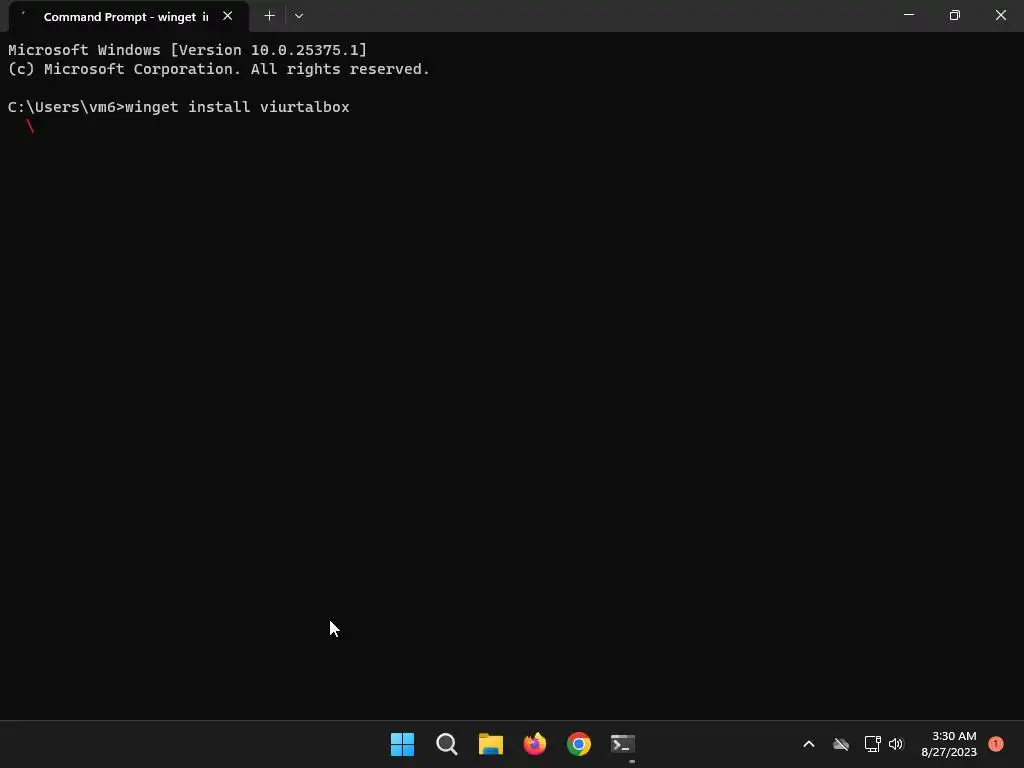
Task: Open the notification badge showing 1
Action: pos(996,743)
